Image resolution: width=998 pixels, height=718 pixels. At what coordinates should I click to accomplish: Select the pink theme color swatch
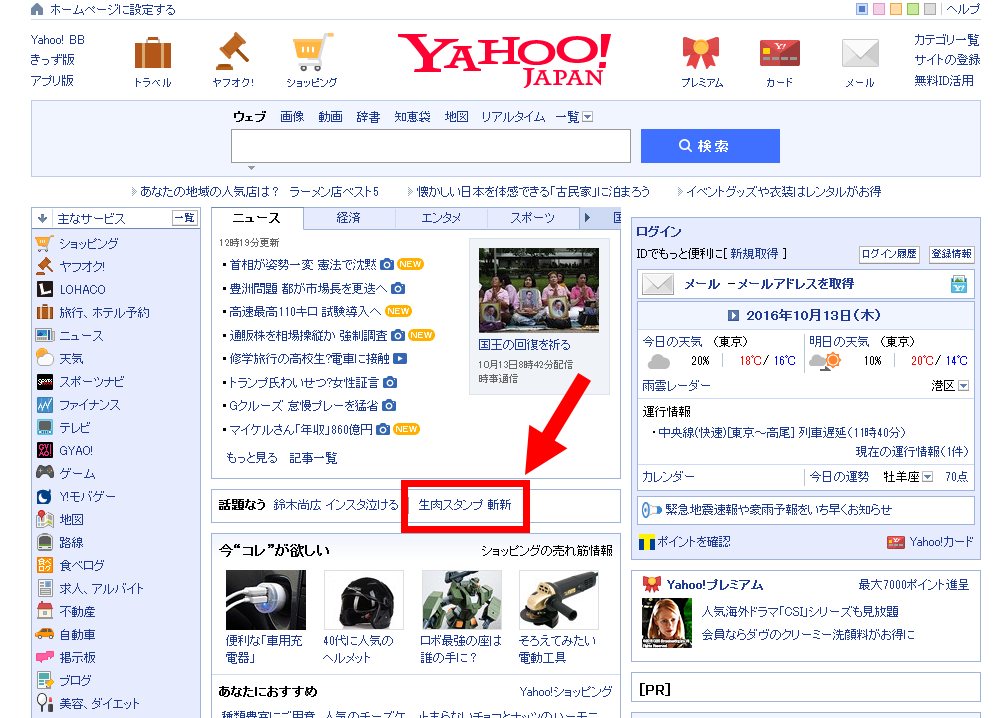click(879, 9)
